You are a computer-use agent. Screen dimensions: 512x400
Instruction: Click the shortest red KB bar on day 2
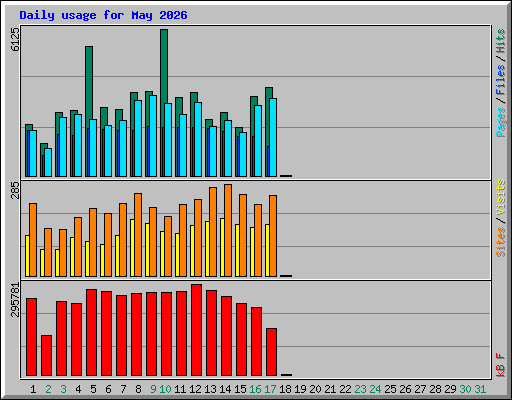(47, 355)
